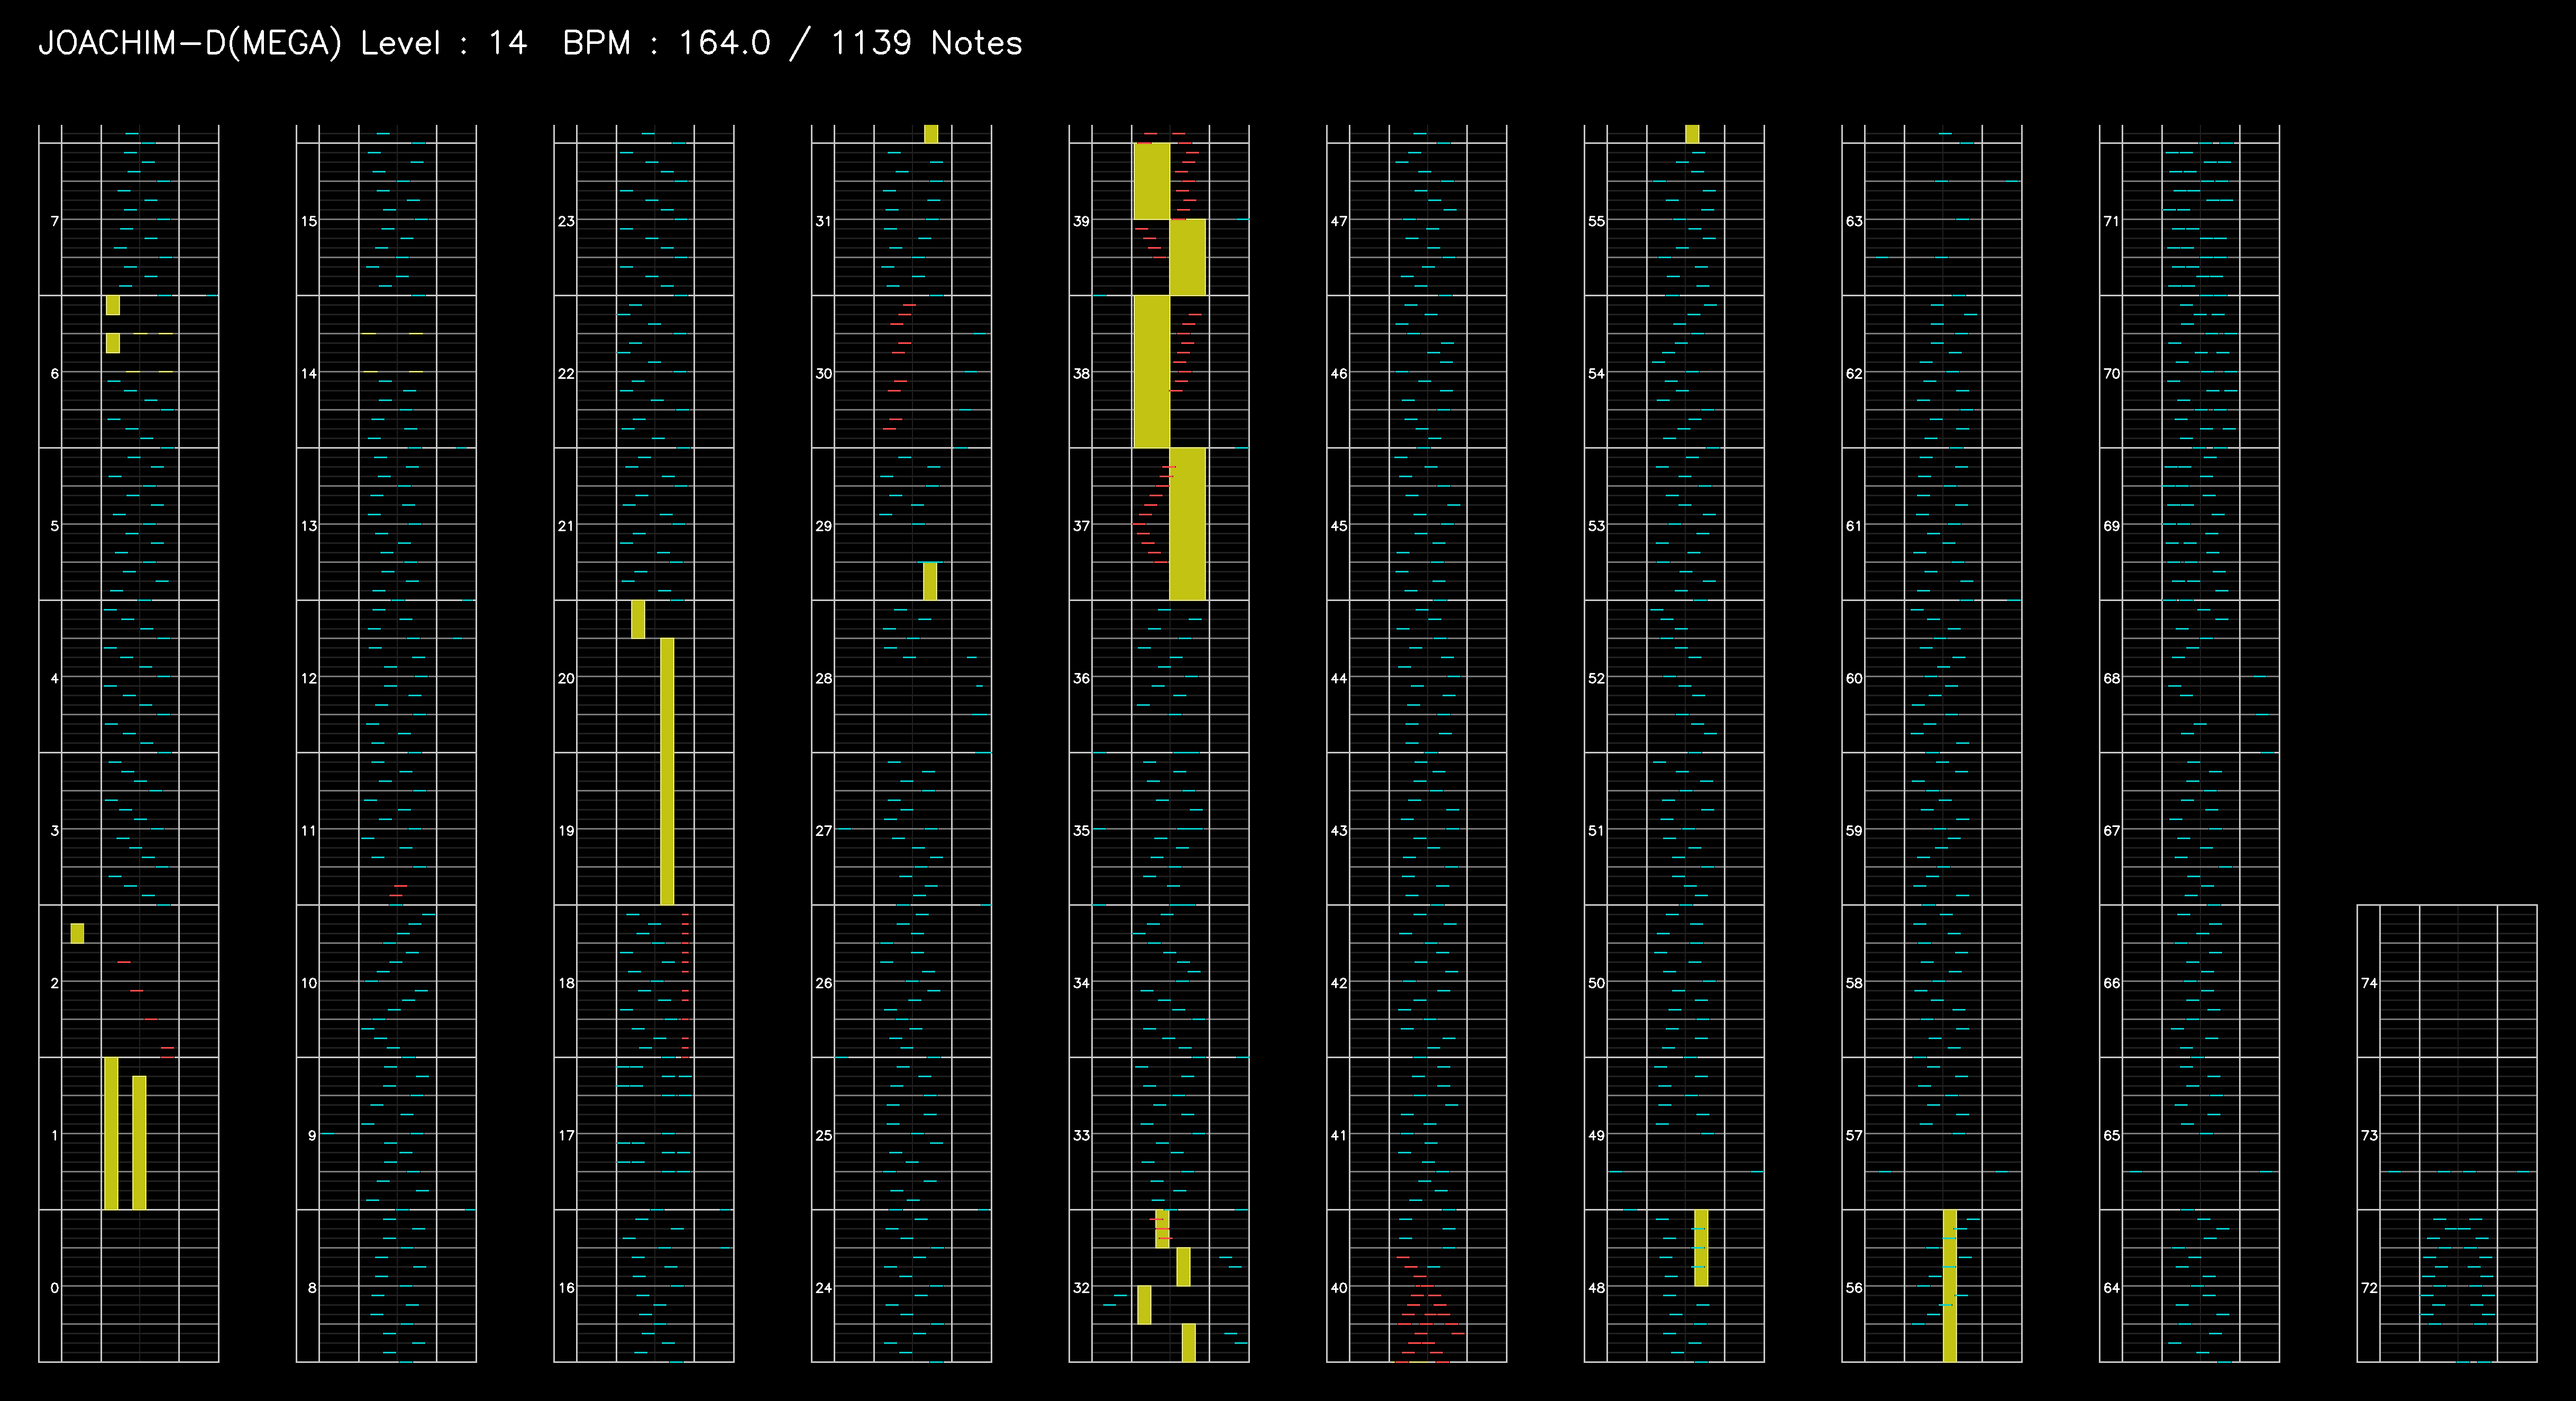Click the upper yellow note block in measure 6
This screenshot has height=1401, width=2576.
click(113, 305)
